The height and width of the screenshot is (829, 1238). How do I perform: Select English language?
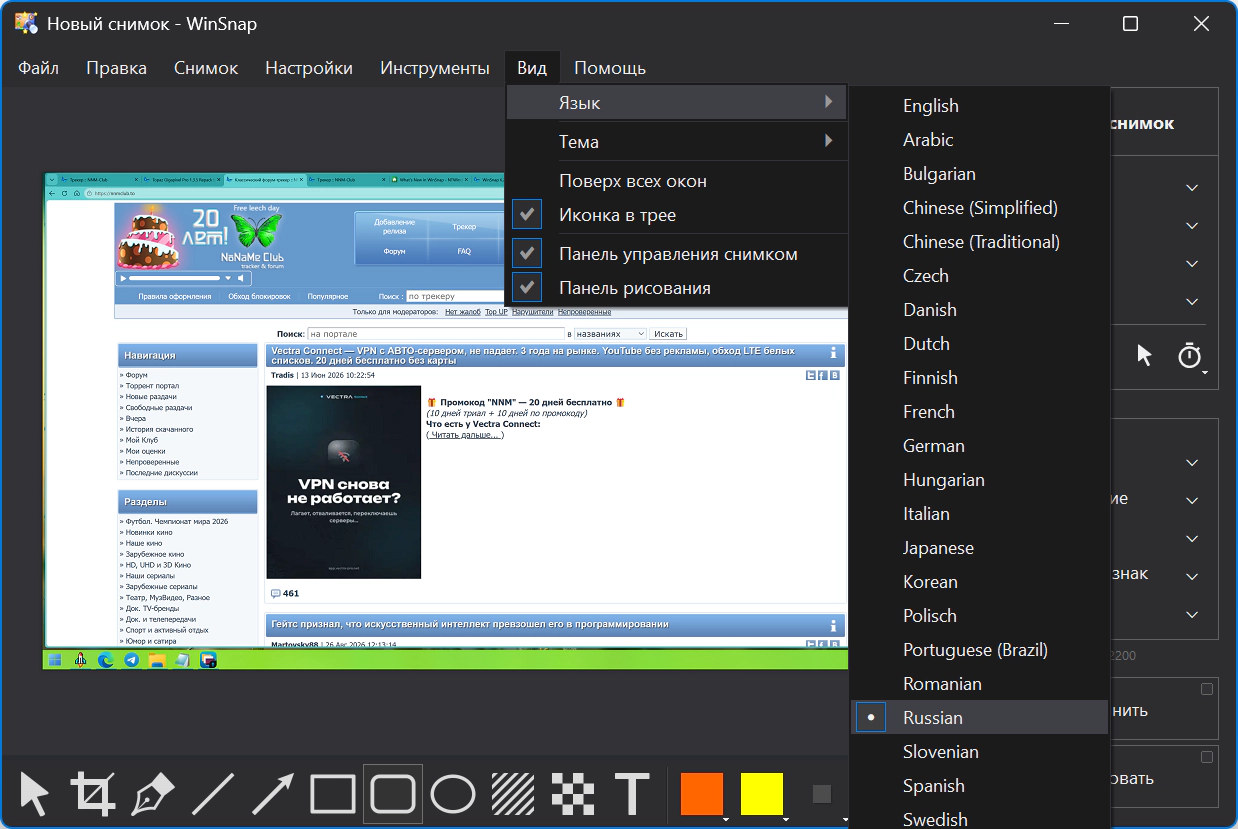(979, 106)
